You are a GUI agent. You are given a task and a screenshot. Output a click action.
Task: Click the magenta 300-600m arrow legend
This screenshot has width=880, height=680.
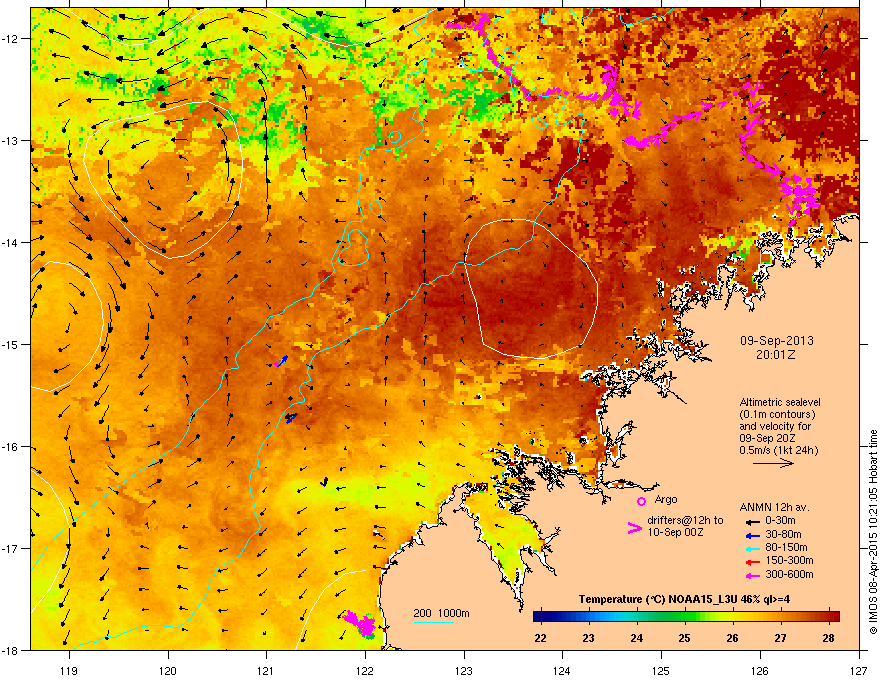(752, 576)
